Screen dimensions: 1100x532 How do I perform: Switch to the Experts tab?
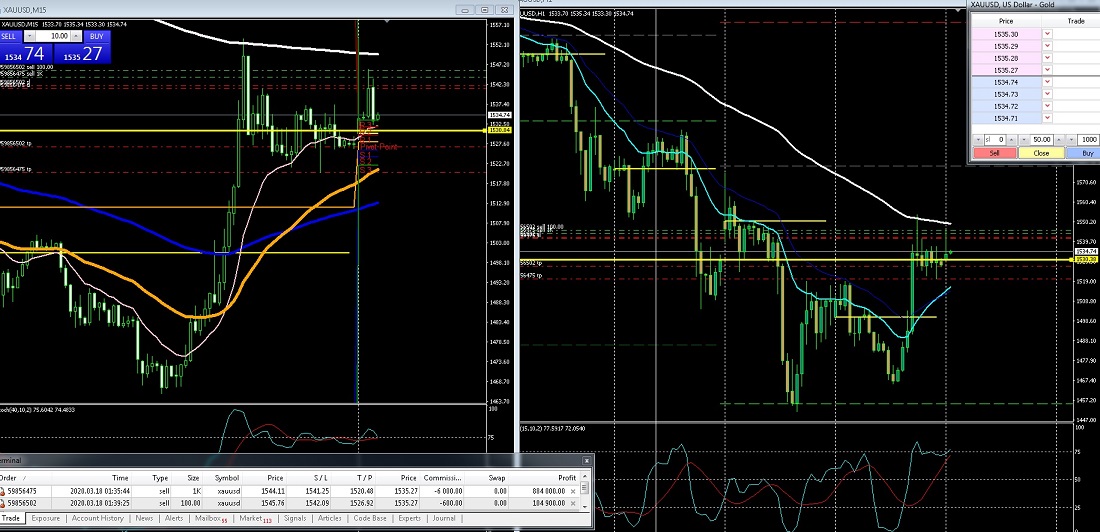[410, 519]
